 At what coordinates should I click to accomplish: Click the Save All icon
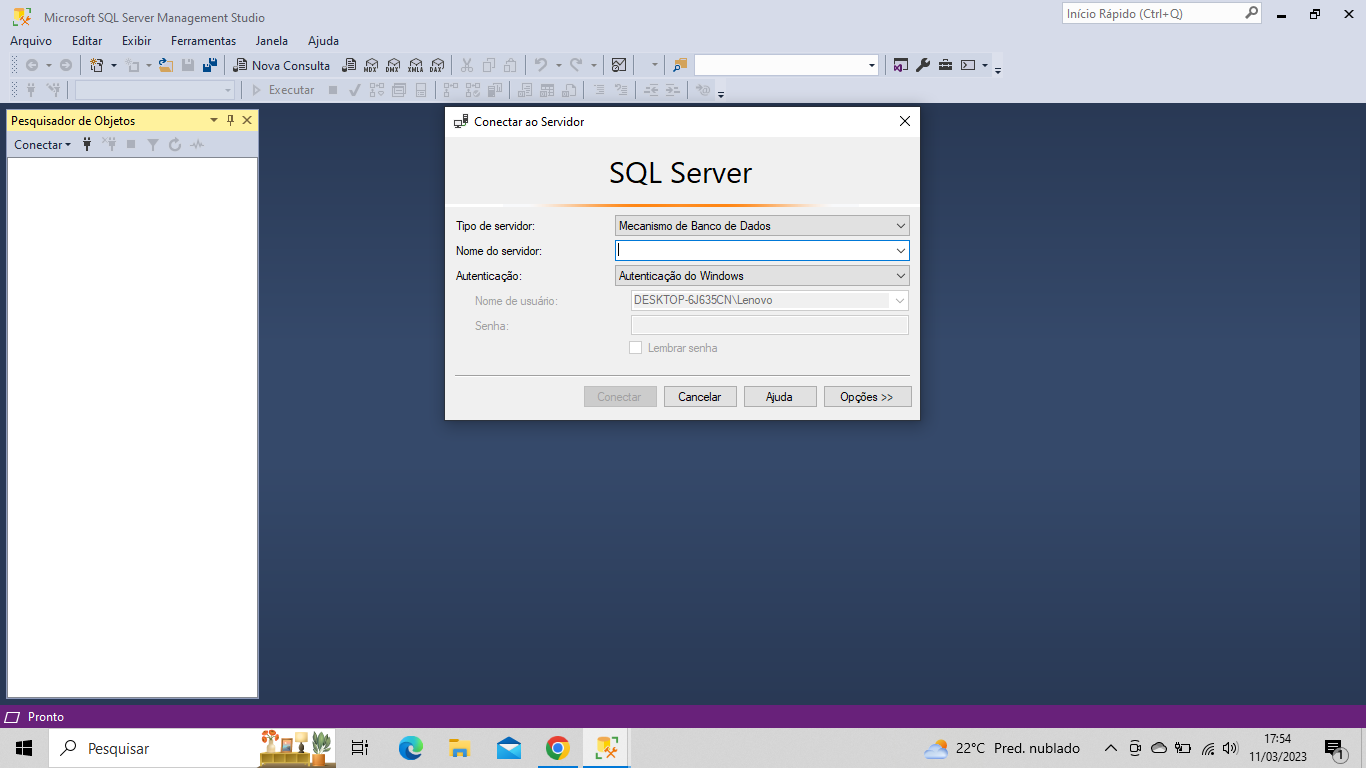pos(210,65)
